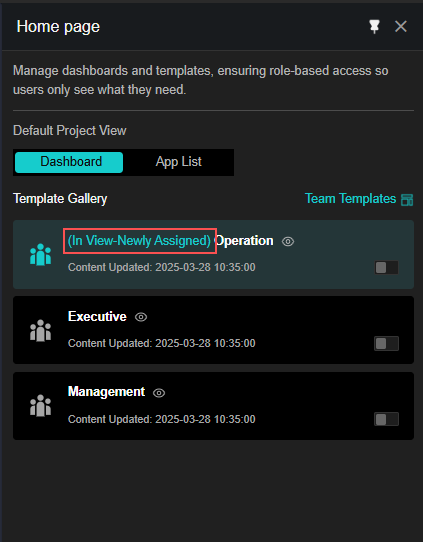Screen dimensions: 423x542
Task: Select the Dashboard default view tab
Action: (x=69, y=162)
